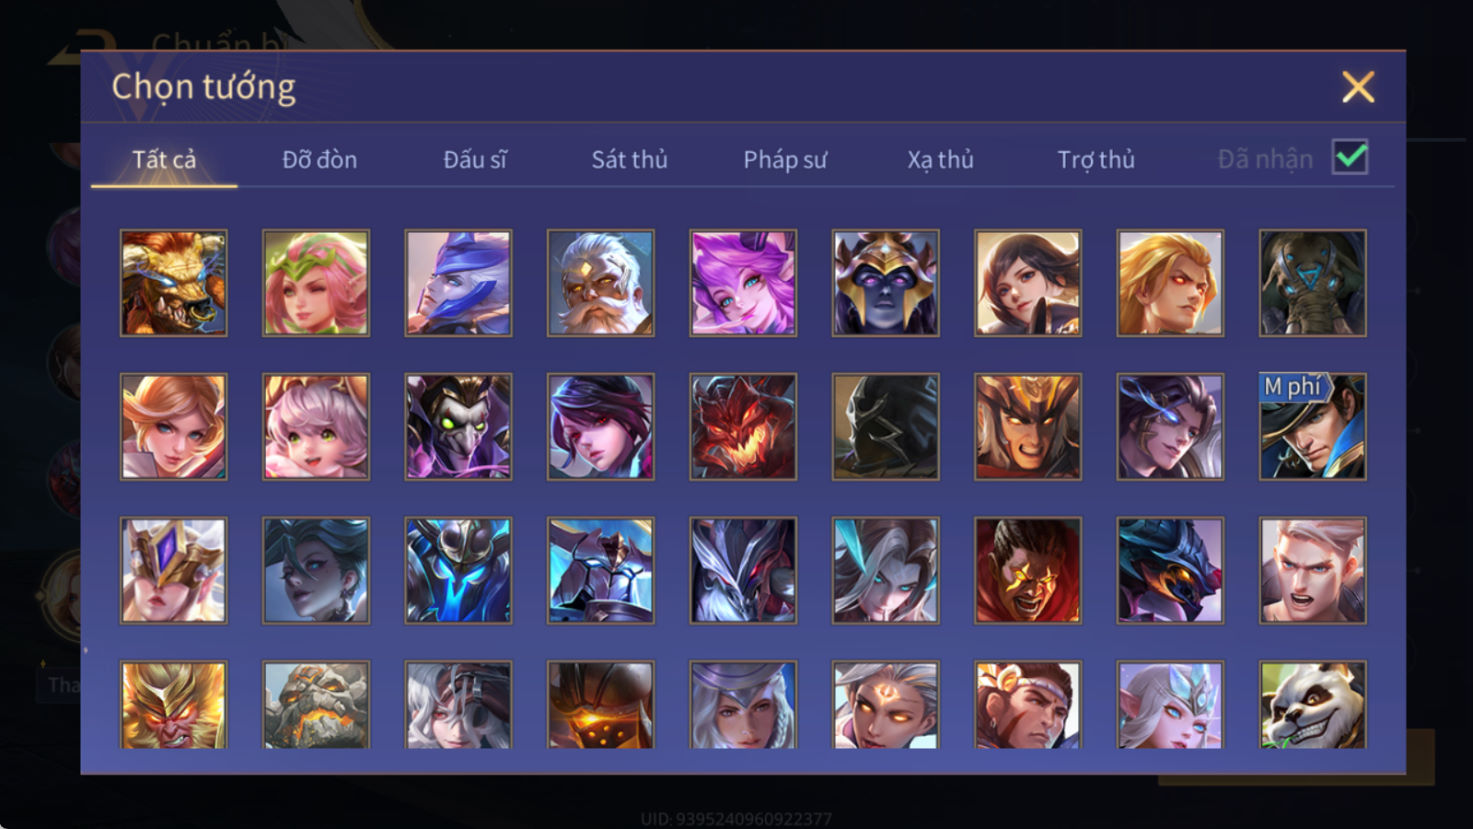This screenshot has width=1473, height=829.
Task: Switch to the 'Xạ thủ' tab
Action: coord(940,159)
